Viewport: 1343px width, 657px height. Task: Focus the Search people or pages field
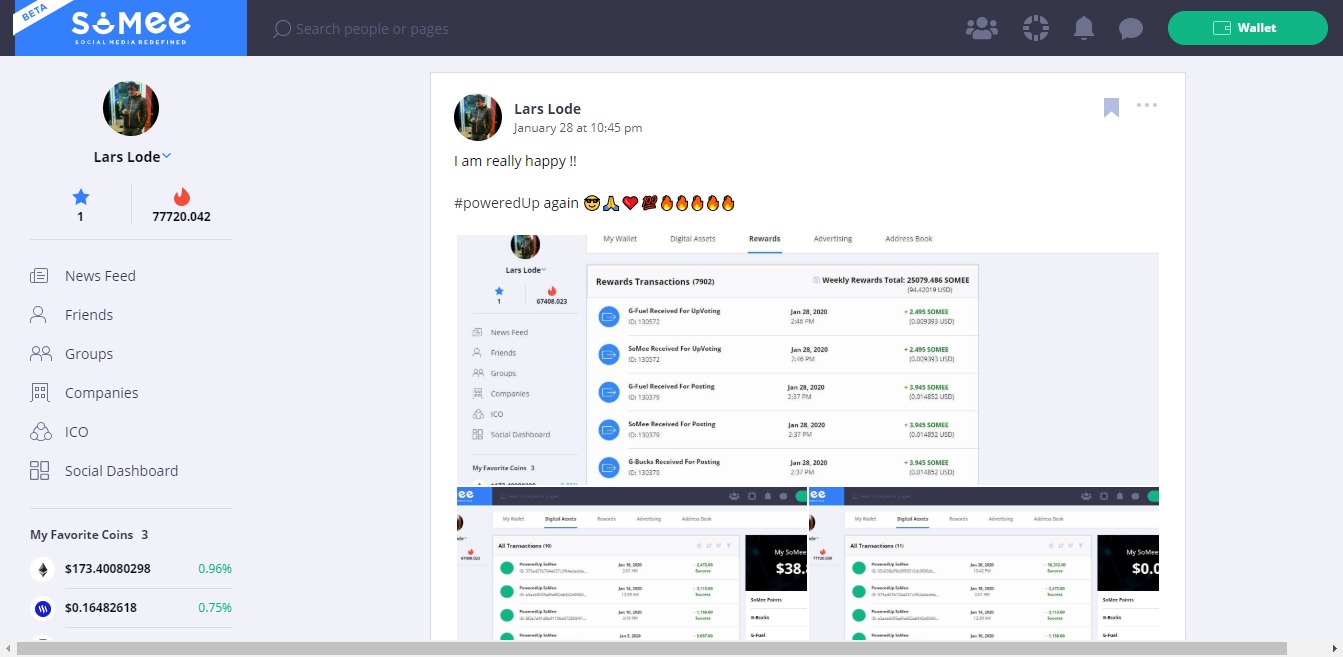pyautogui.click(x=372, y=29)
